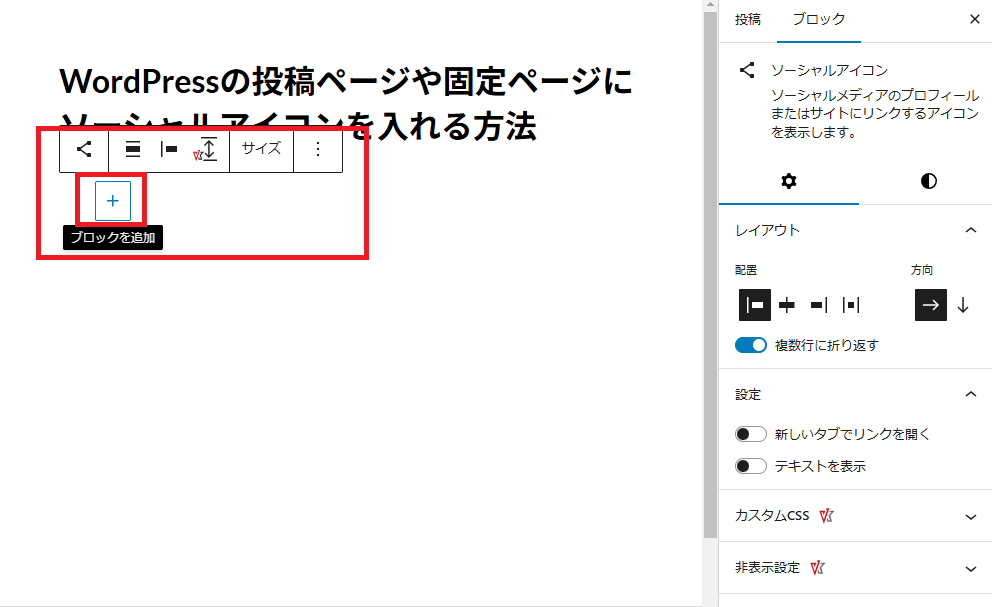The height and width of the screenshot is (607, 992).
Task: Open the gear settings tab
Action: point(788,181)
